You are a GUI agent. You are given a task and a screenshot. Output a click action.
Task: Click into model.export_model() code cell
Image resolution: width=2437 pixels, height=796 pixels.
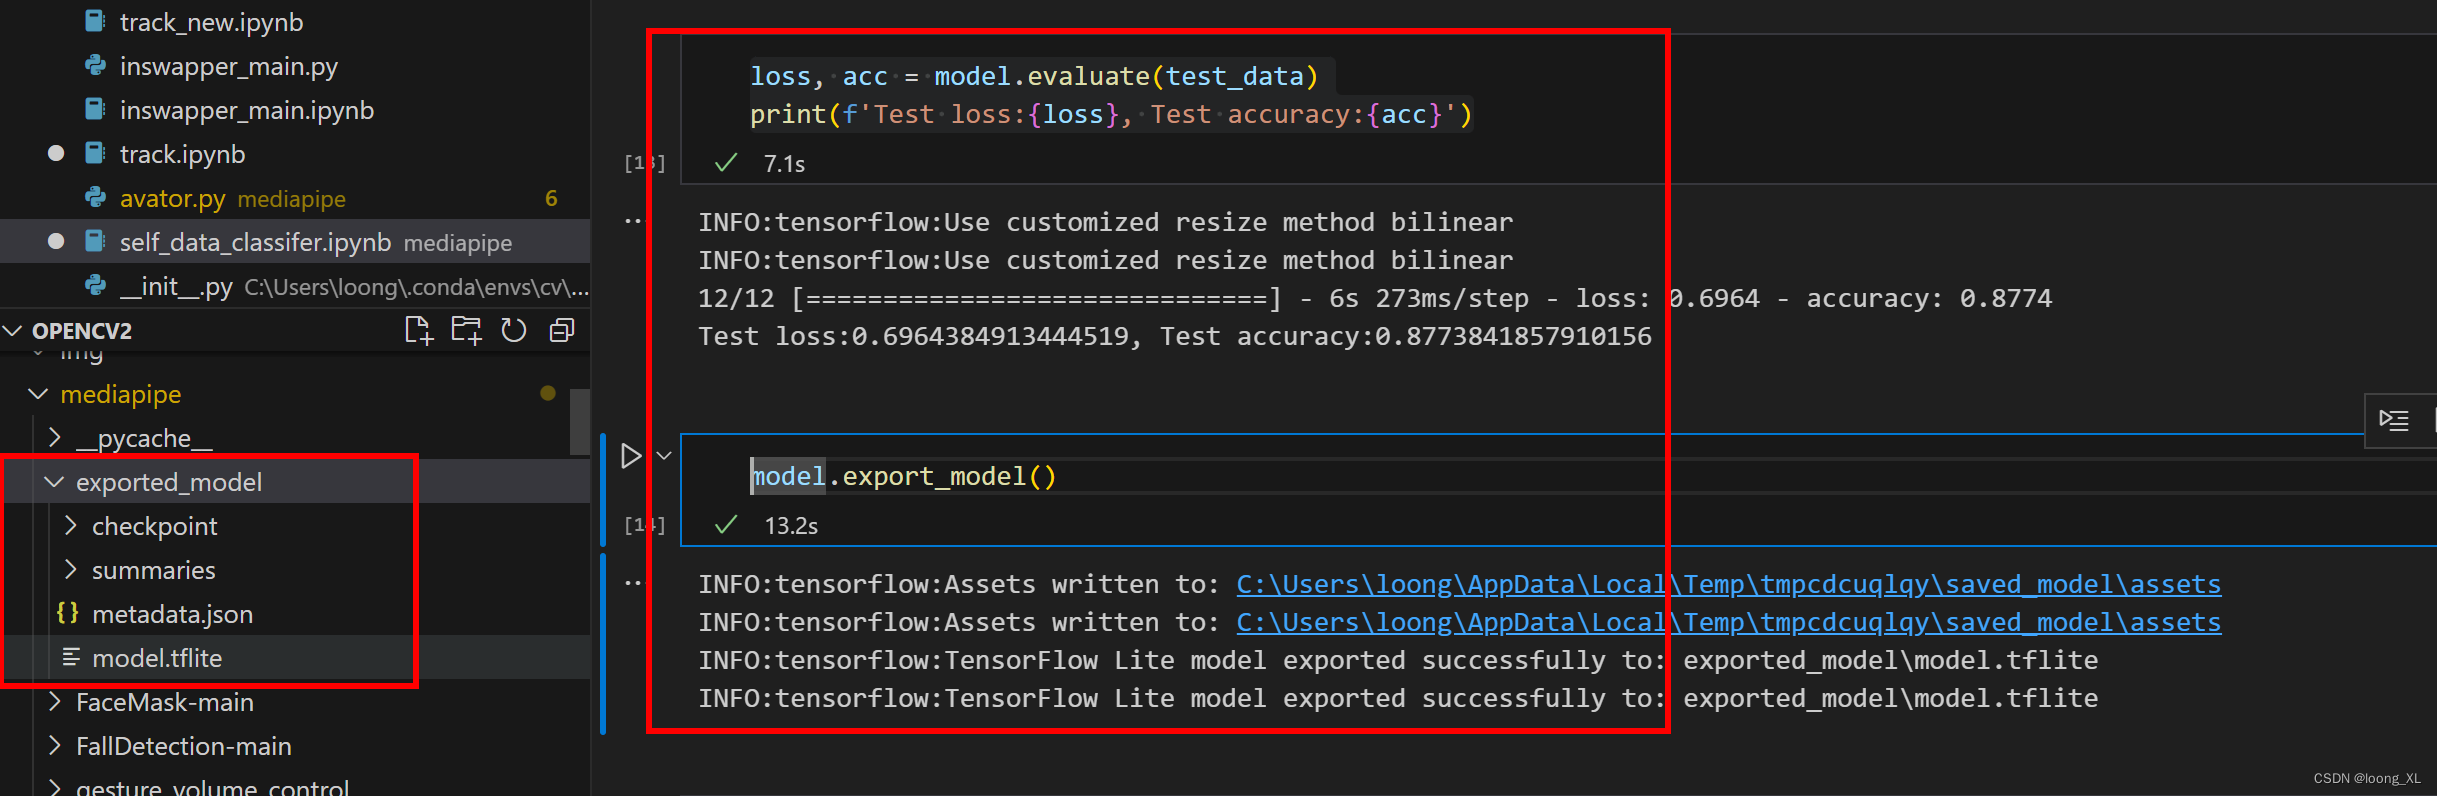(x=1558, y=476)
